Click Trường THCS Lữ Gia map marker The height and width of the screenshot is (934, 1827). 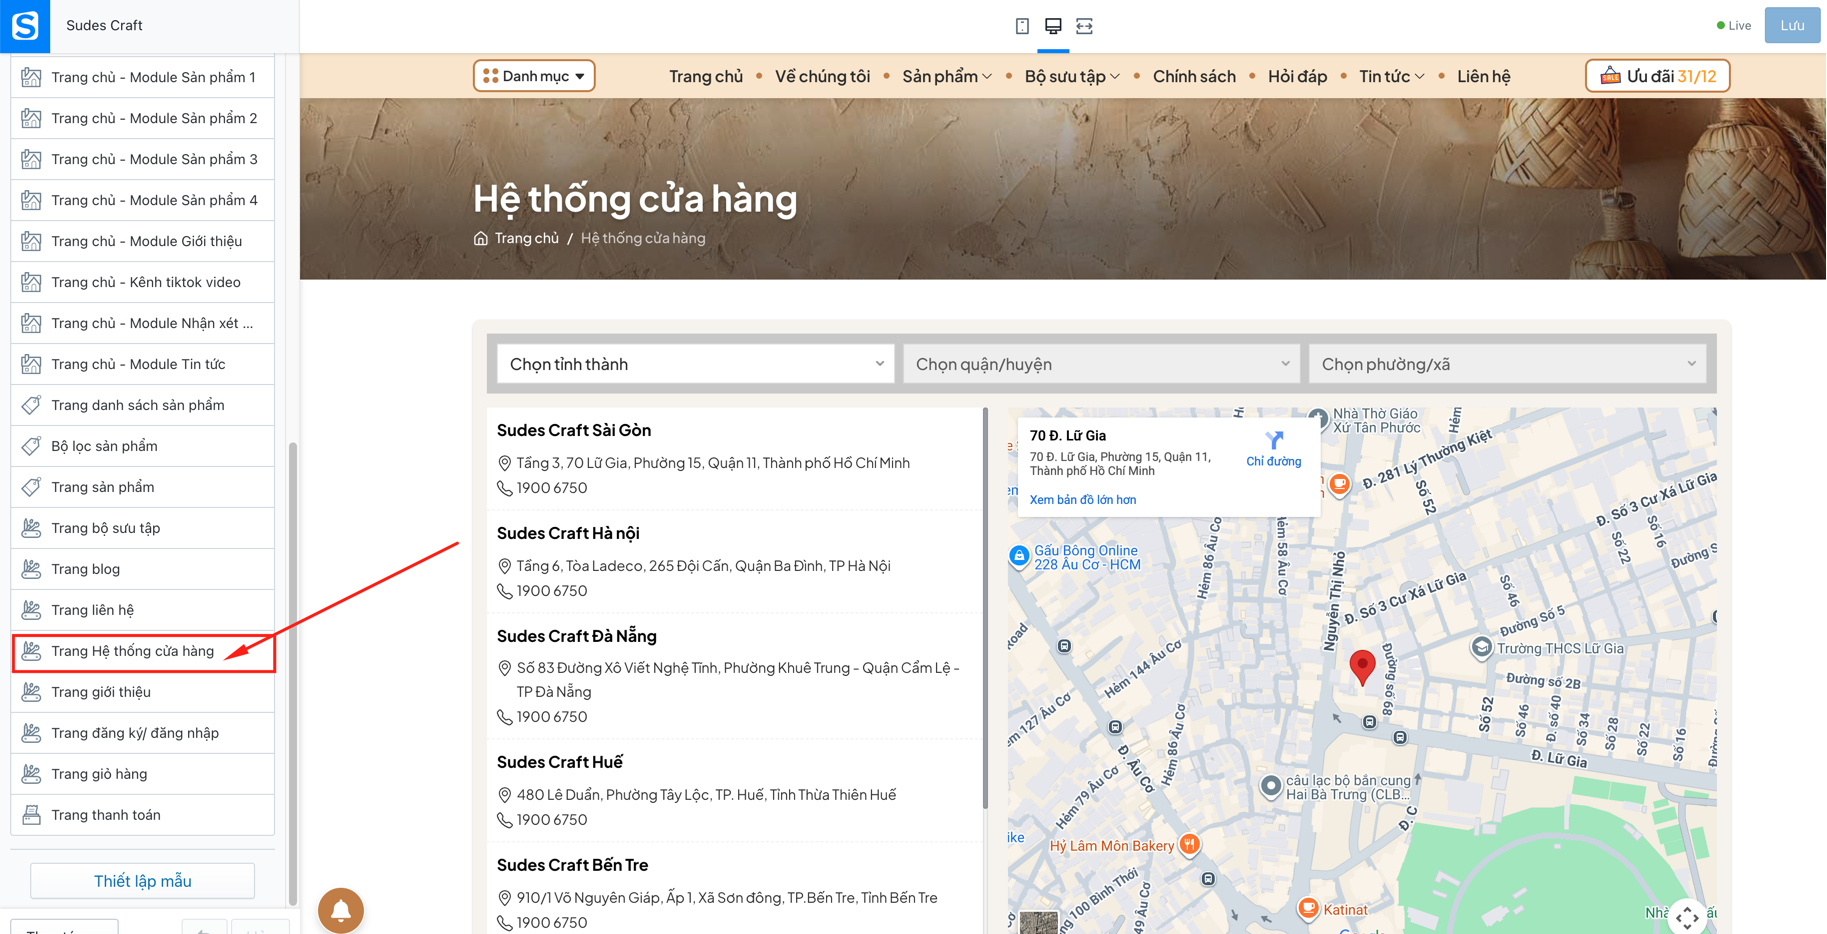click(1481, 647)
